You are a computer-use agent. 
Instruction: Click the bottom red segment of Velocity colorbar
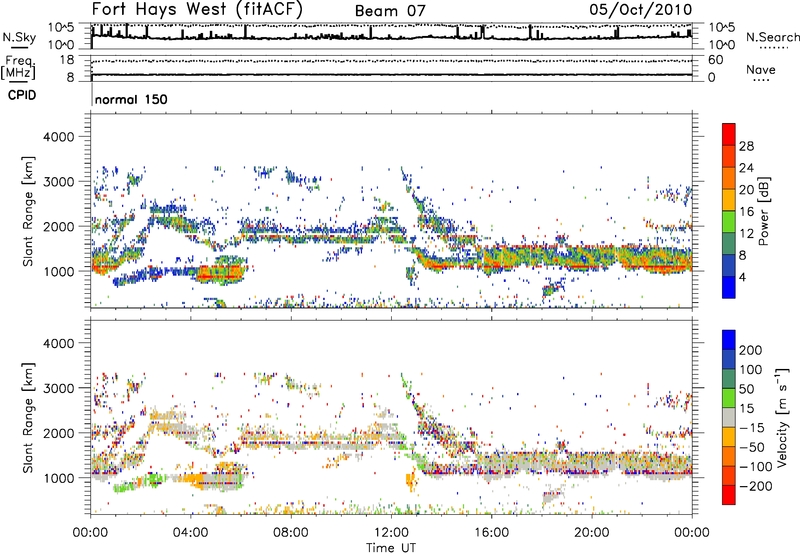pos(729,495)
